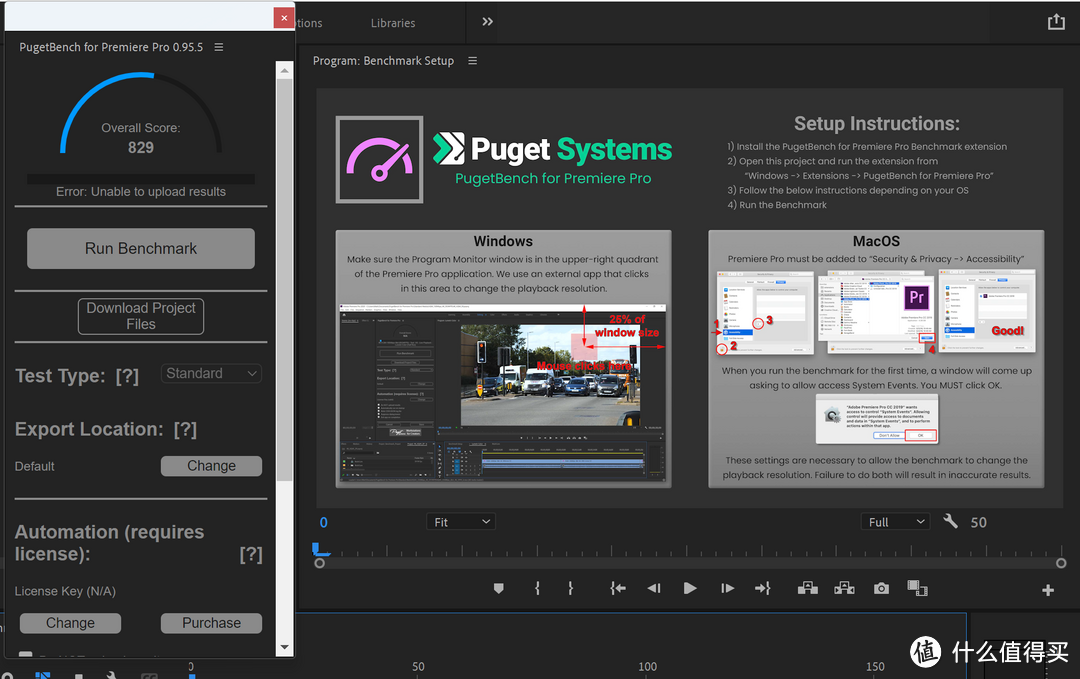Image resolution: width=1080 pixels, height=679 pixels.
Task: Export a frame with the camera icon
Action: pos(881,588)
